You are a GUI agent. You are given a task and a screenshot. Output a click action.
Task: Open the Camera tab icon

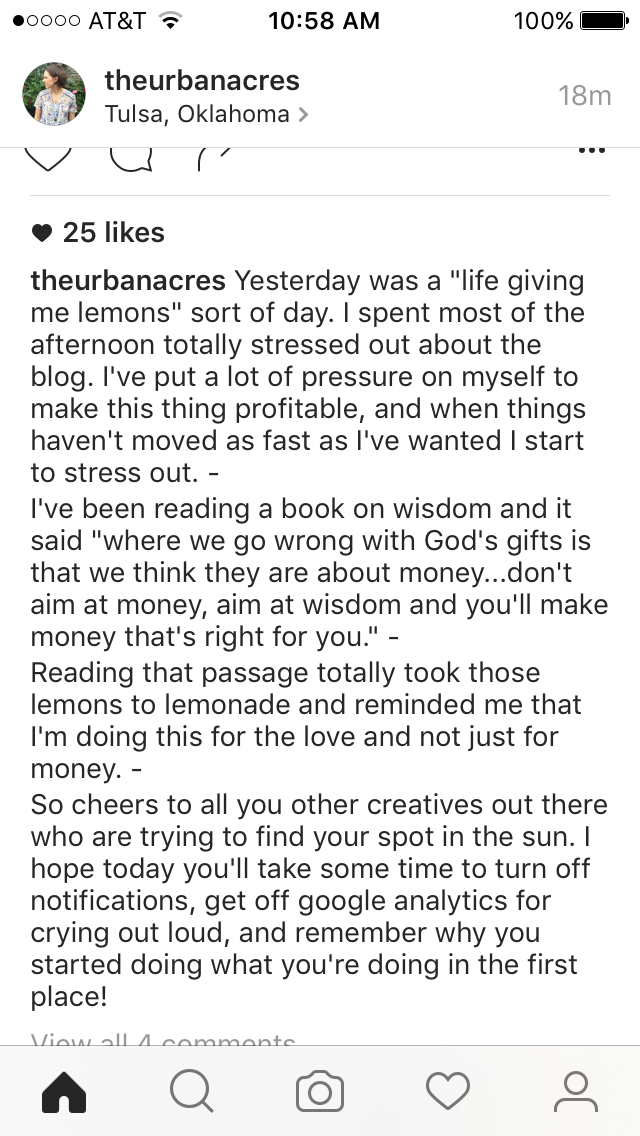coord(320,1091)
